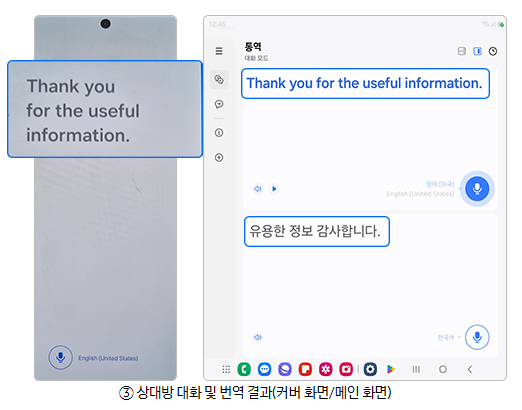Open the Settings gear app in taskbar
This screenshot has width=522, height=410.
(x=370, y=369)
